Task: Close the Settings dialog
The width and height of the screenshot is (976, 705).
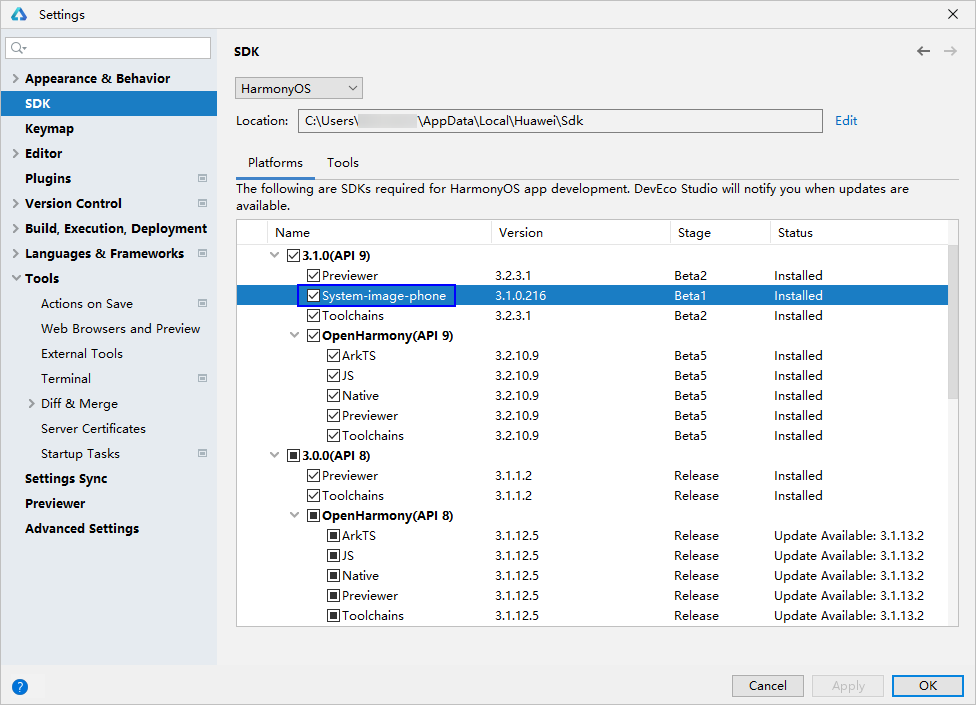Action: [x=953, y=14]
